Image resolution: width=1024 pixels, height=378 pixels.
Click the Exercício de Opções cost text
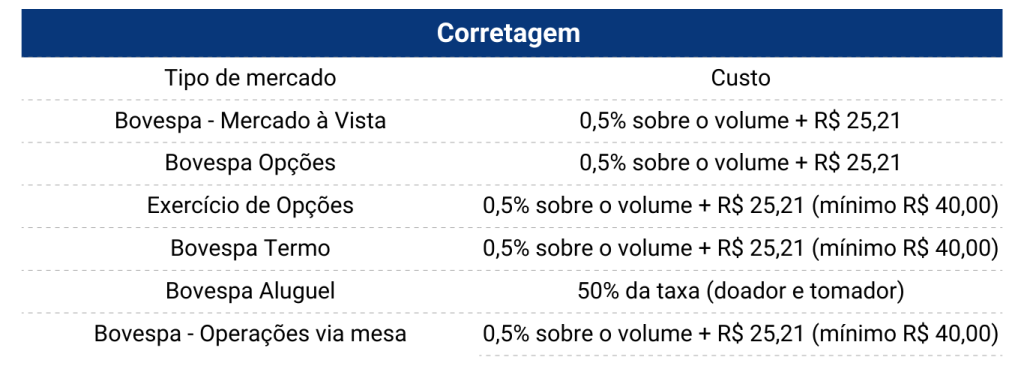point(741,206)
